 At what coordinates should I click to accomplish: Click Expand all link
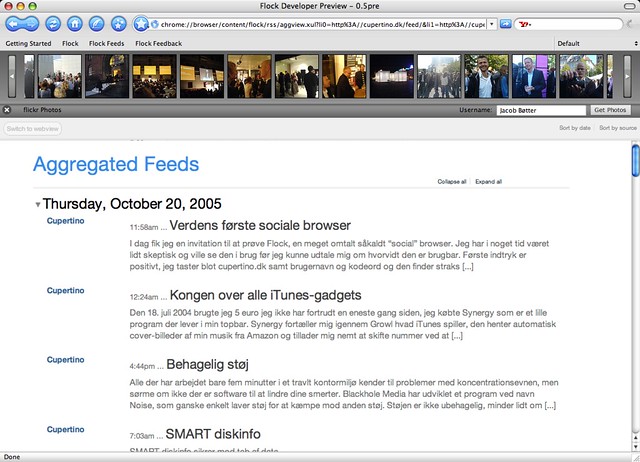pyautogui.click(x=489, y=182)
